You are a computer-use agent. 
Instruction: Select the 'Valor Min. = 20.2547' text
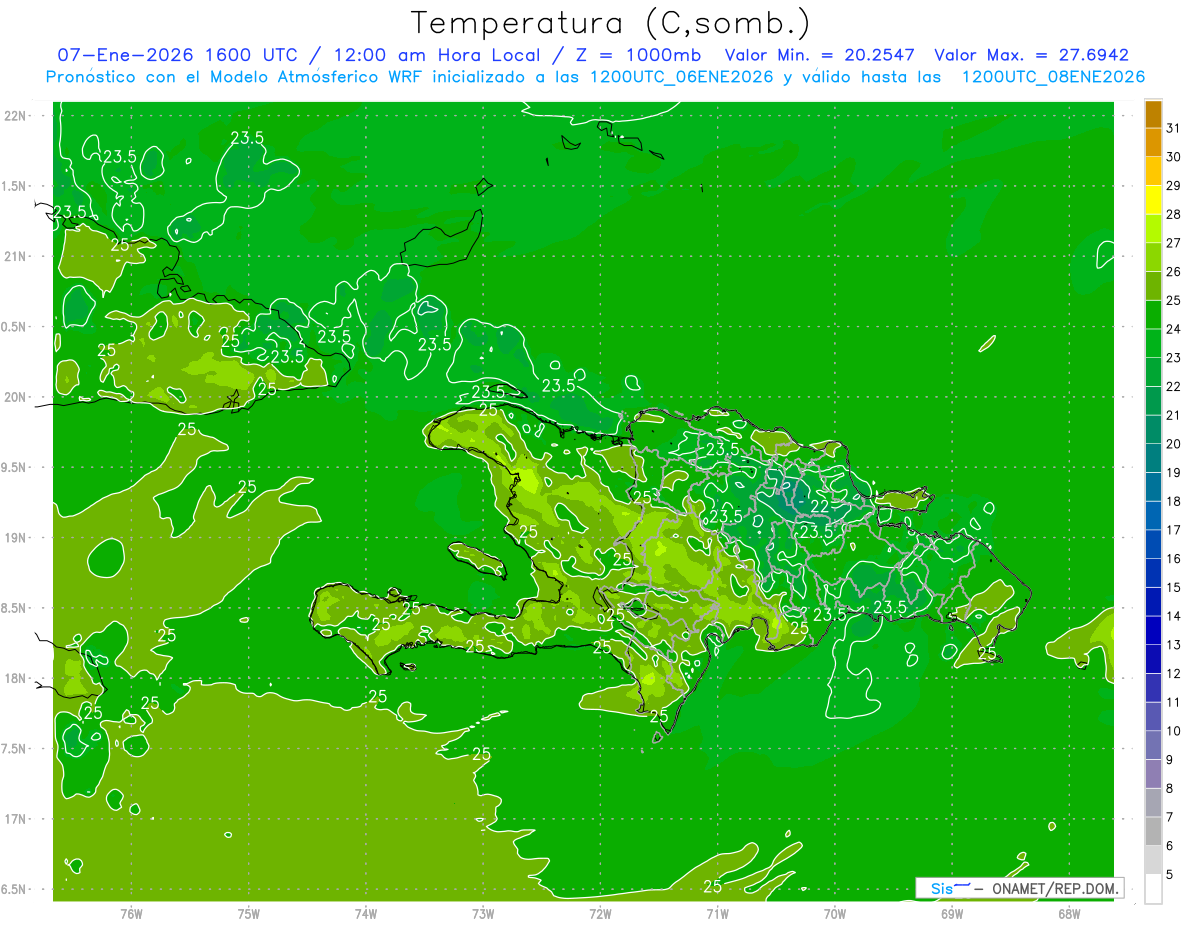click(x=819, y=56)
